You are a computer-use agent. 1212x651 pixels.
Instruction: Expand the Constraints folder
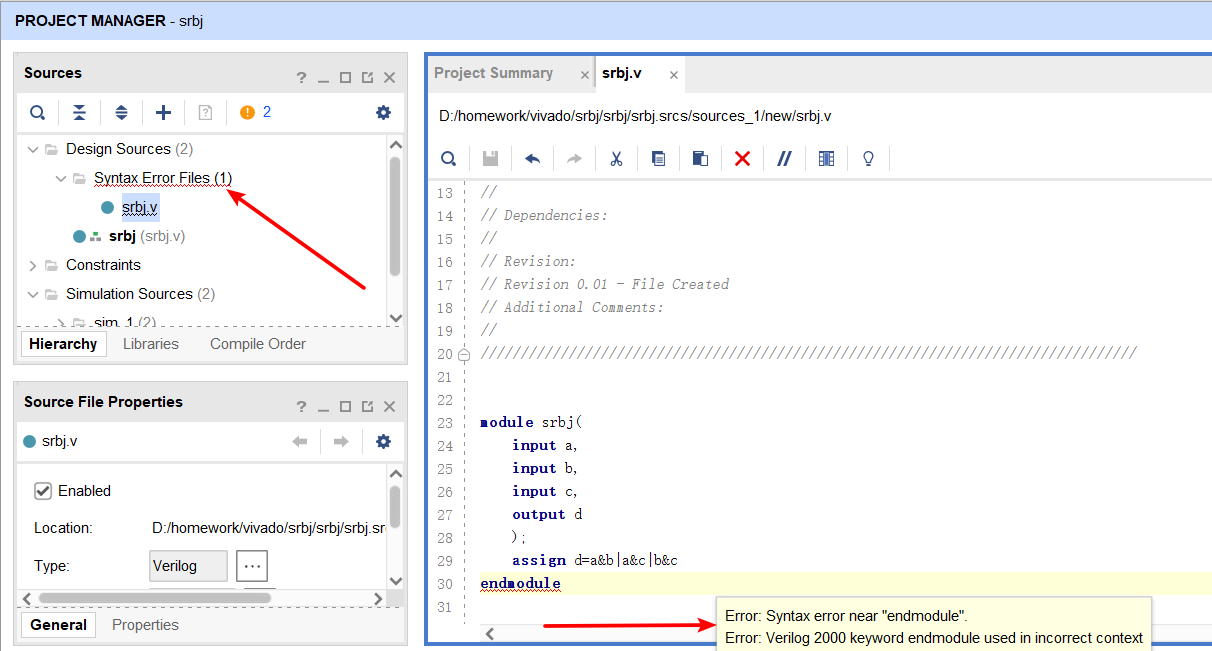point(33,266)
